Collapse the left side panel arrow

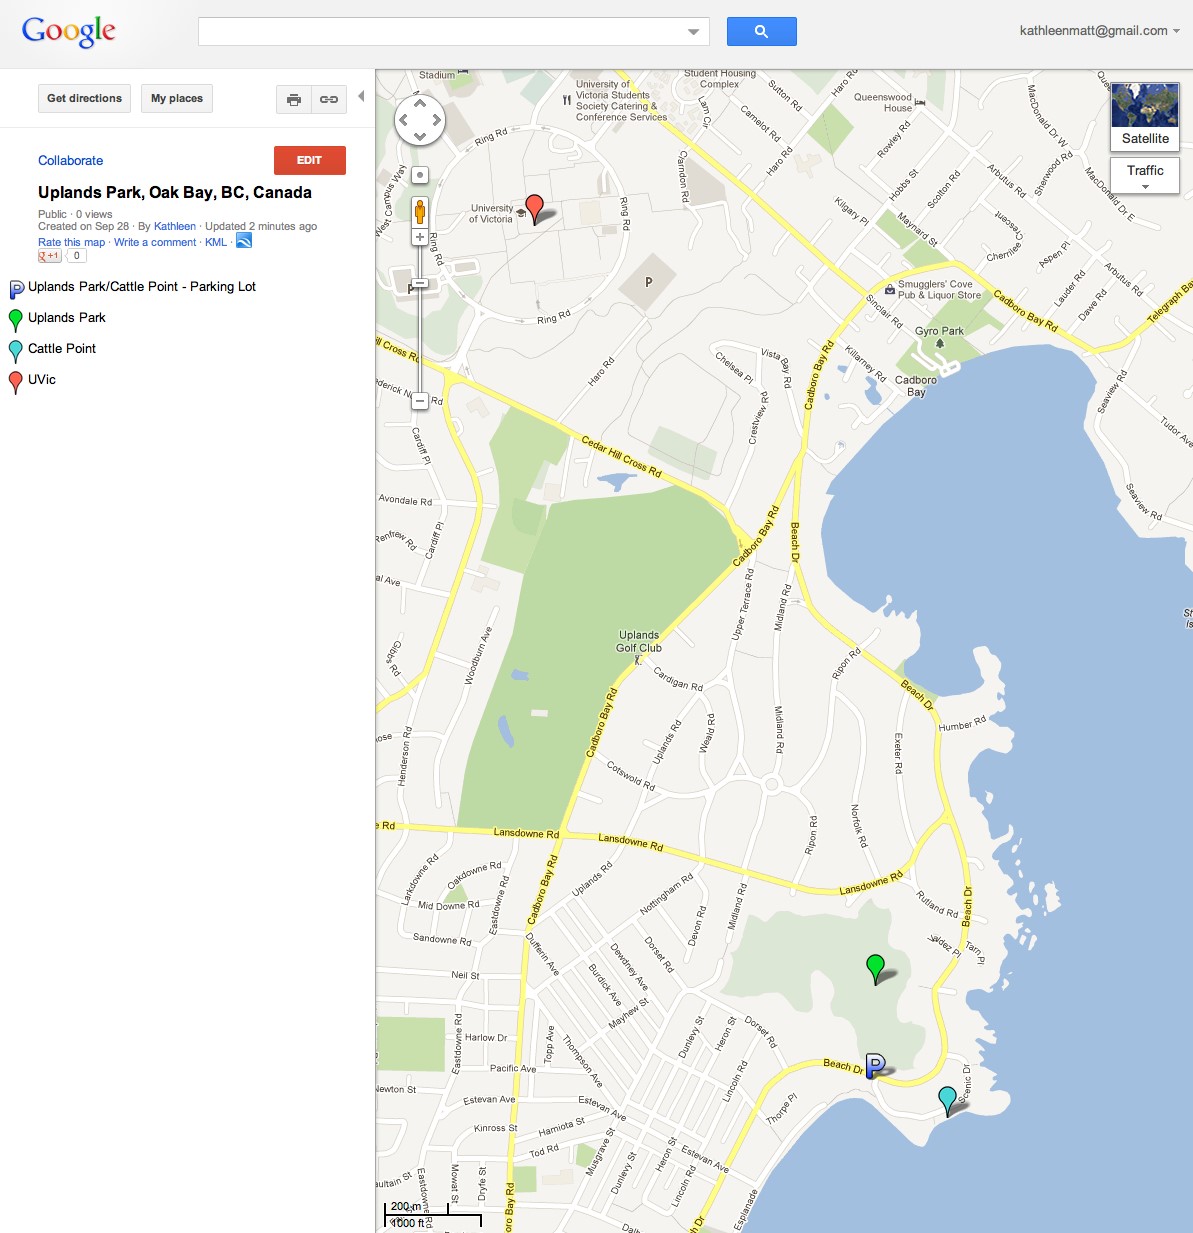[x=361, y=97]
